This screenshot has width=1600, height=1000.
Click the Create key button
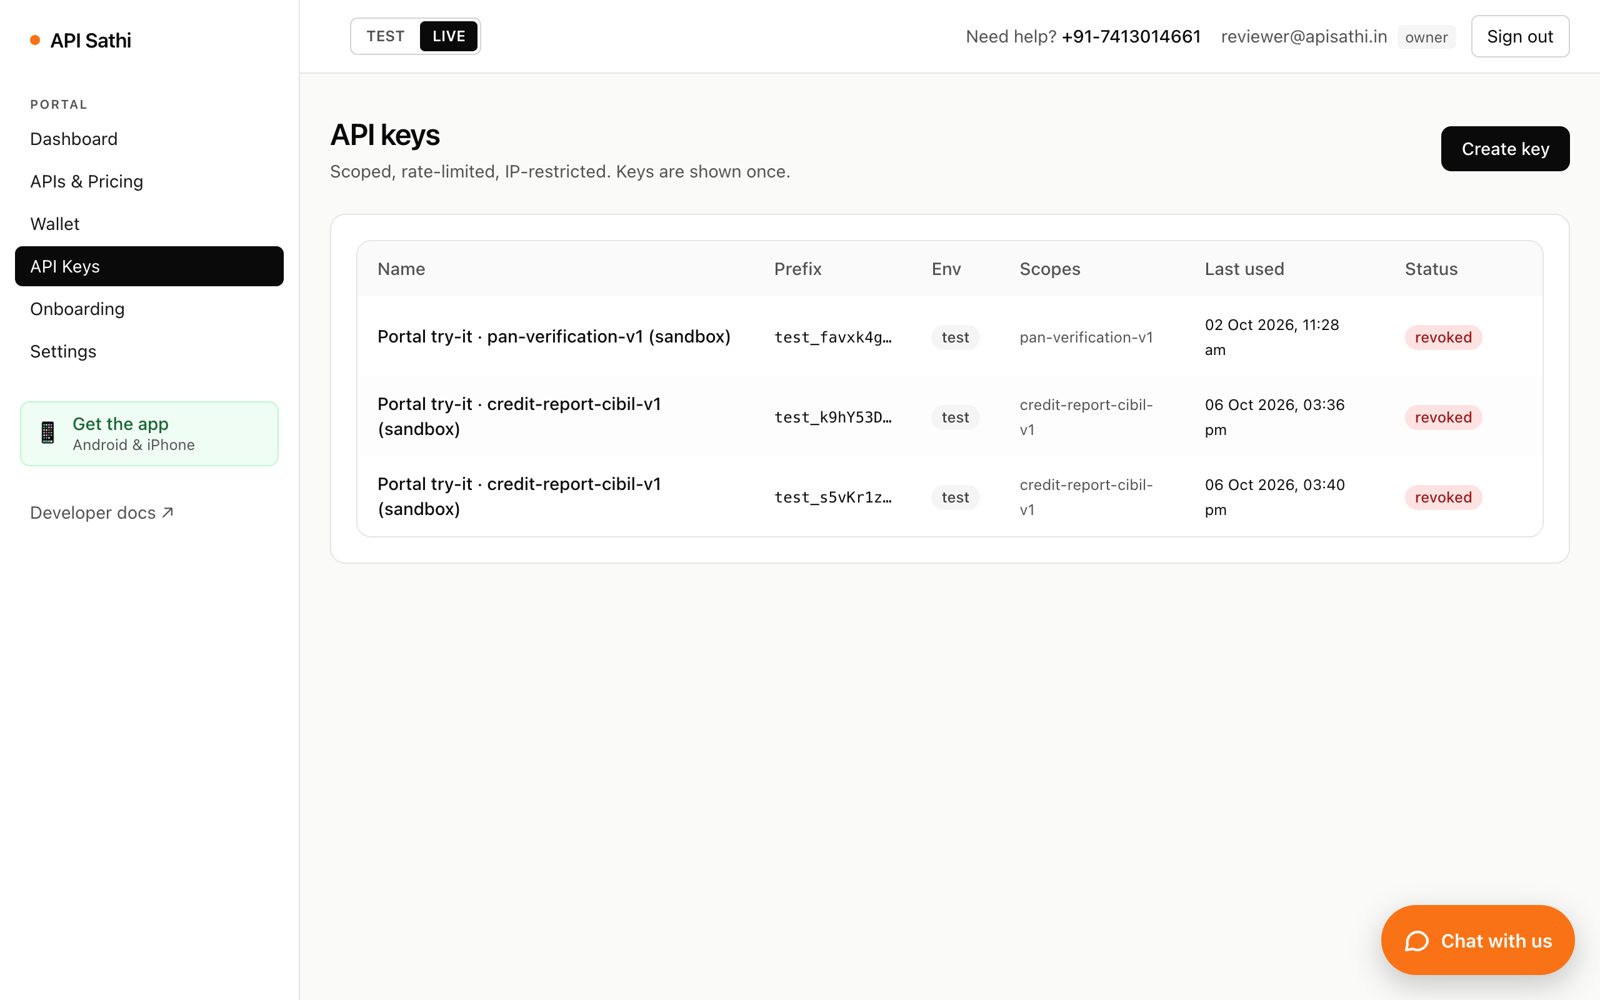1505,149
